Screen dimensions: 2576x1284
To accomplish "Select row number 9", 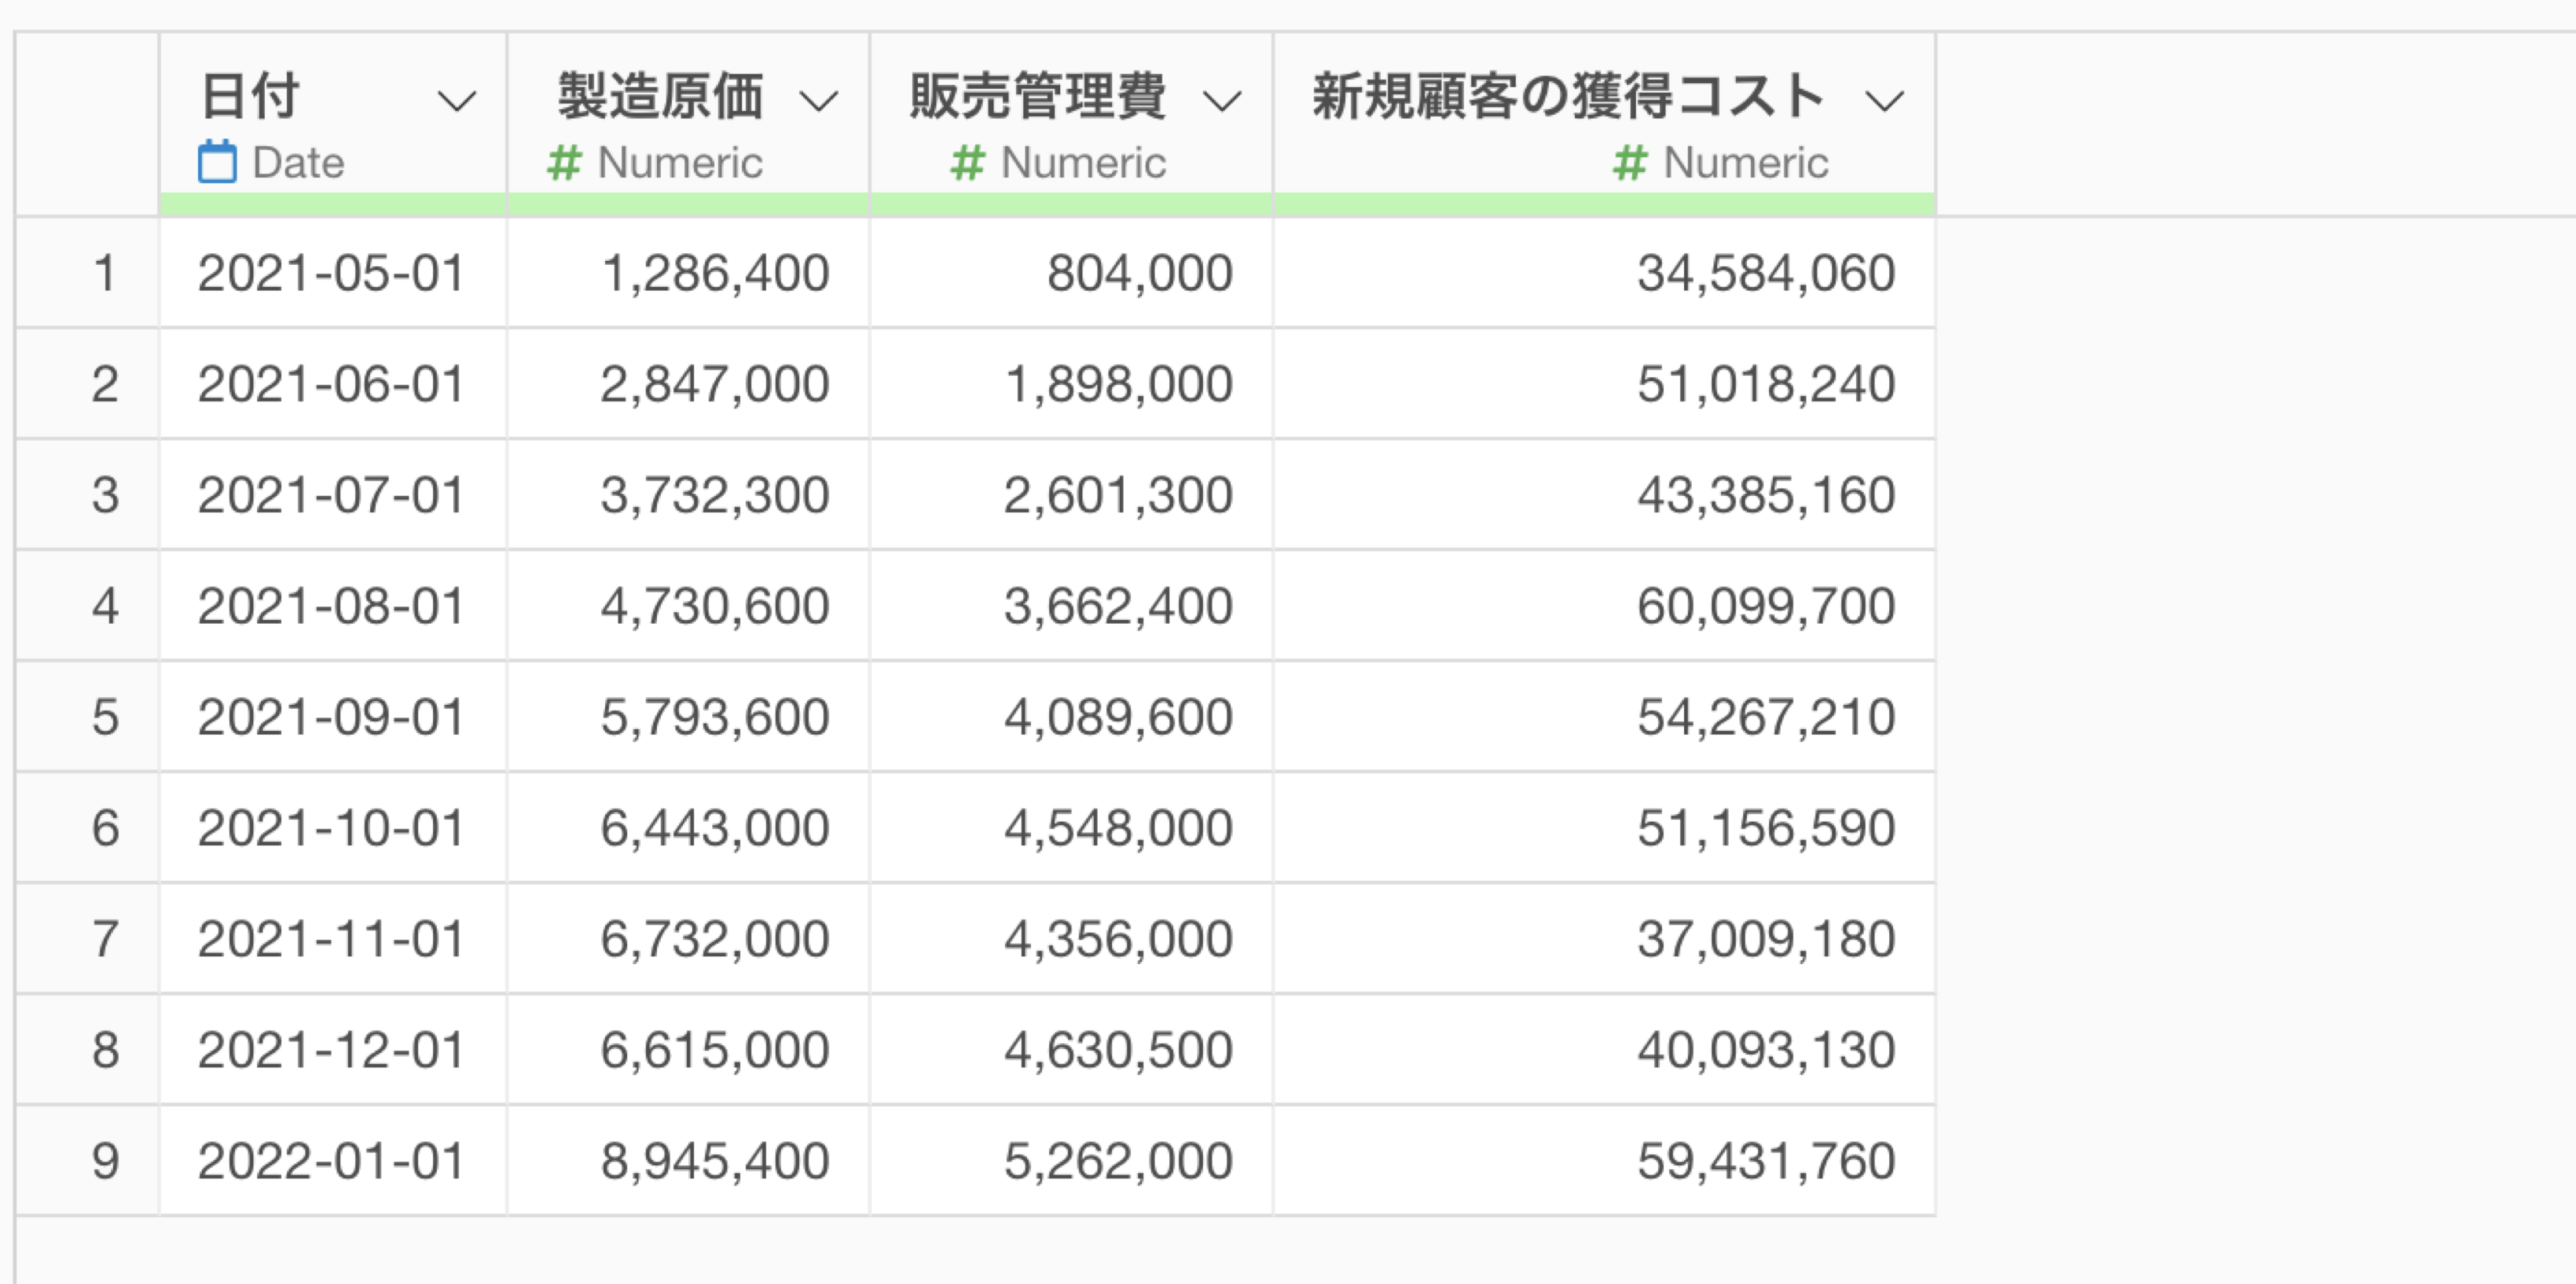I will 105,1161.
